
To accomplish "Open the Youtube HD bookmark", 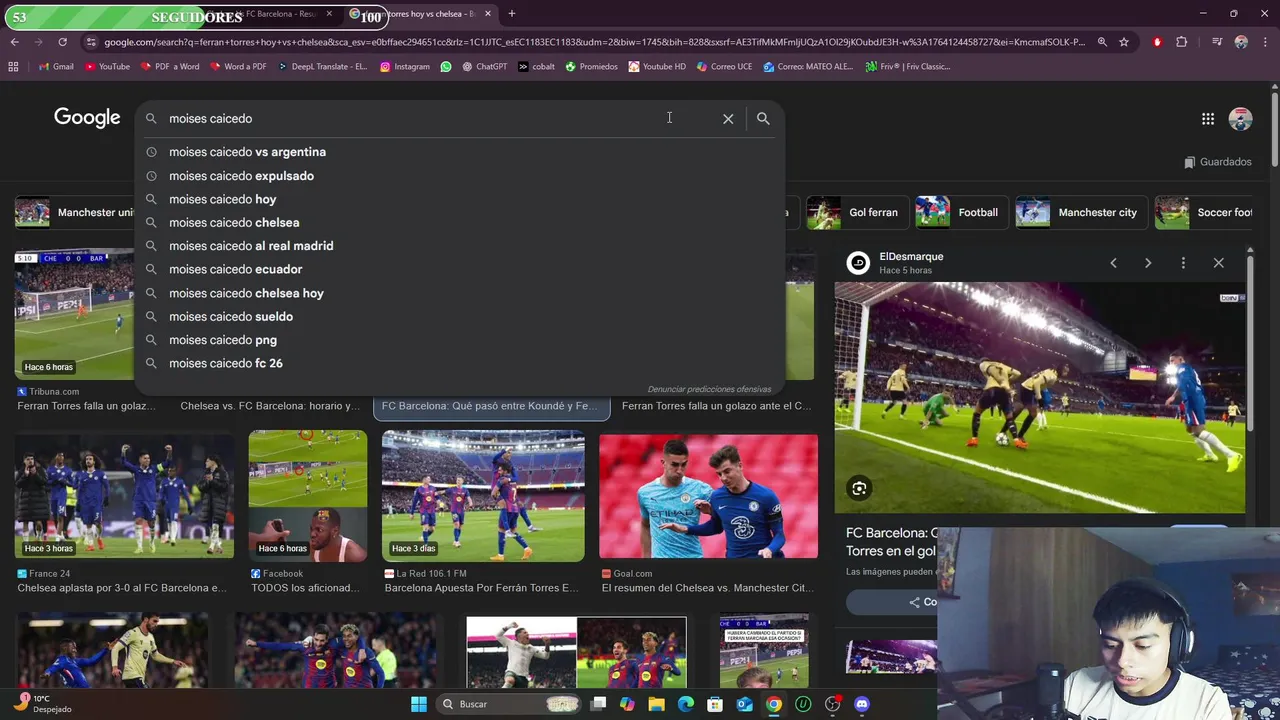I will (x=657, y=67).
